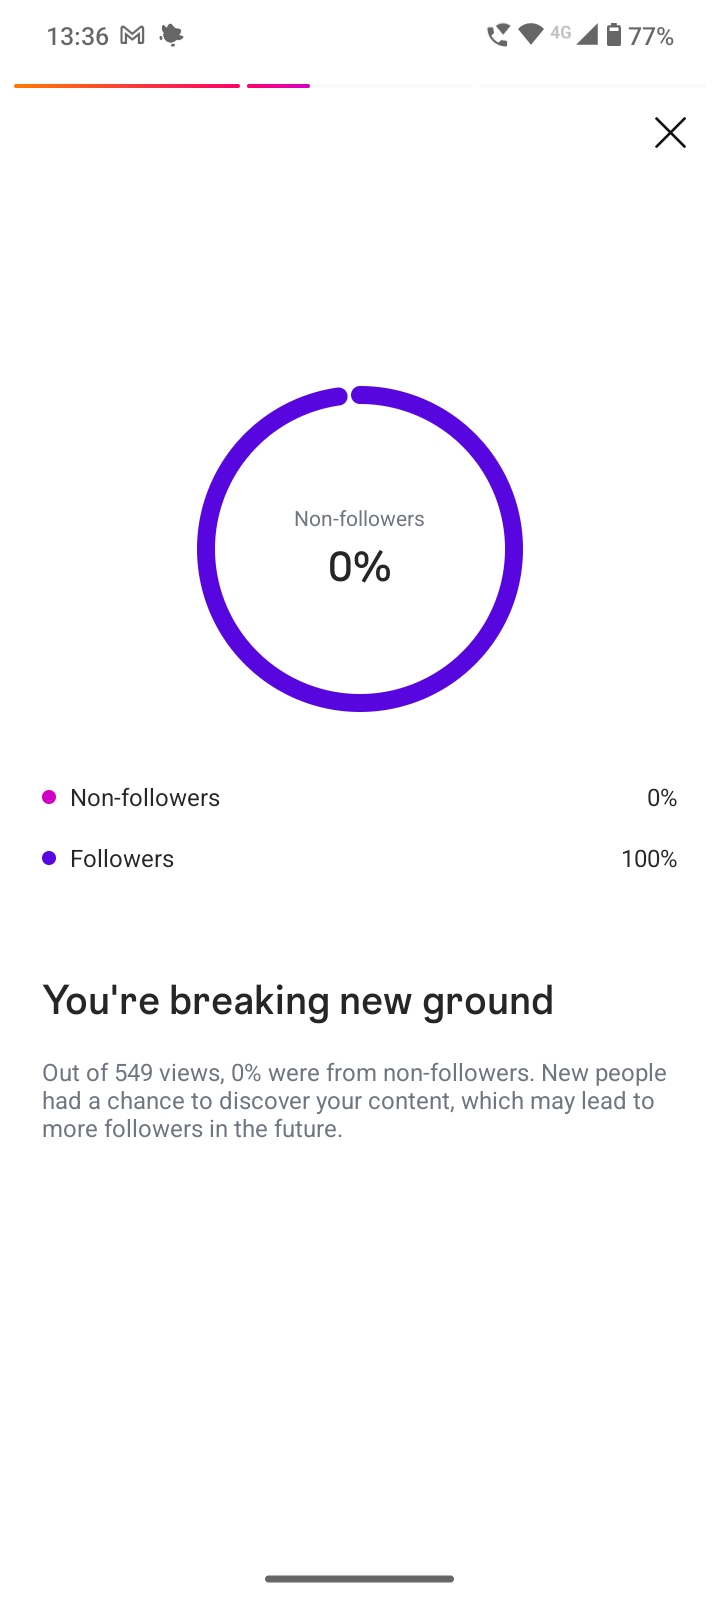Tap the mobile signal strength icon
720x1600 pixels.
[x=587, y=36]
